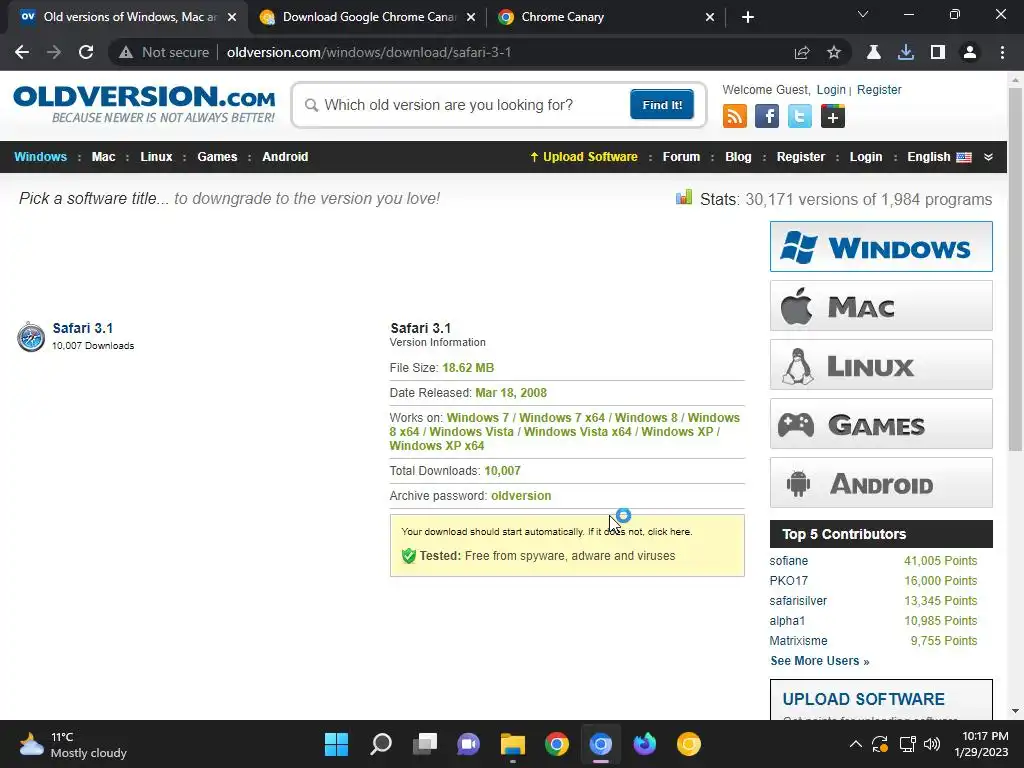Click the browser Back arrow

click(22, 52)
